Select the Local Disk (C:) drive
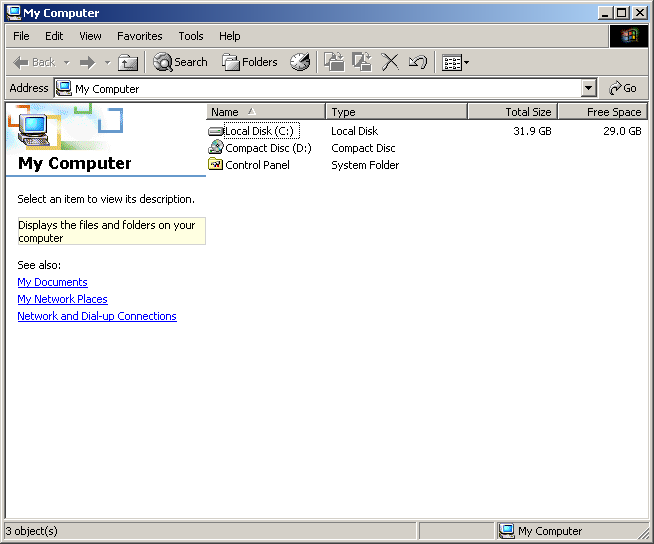The width and height of the screenshot is (654, 544). coord(258,131)
